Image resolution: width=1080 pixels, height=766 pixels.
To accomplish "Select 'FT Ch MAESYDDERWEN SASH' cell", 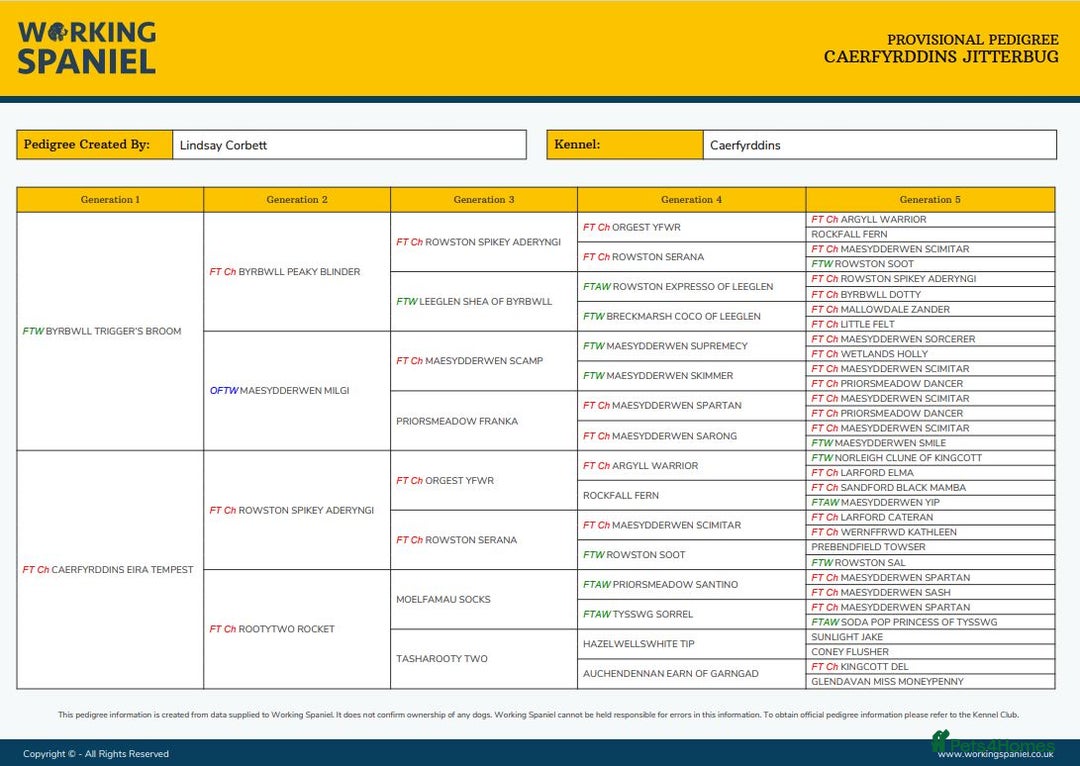I will 930,592.
